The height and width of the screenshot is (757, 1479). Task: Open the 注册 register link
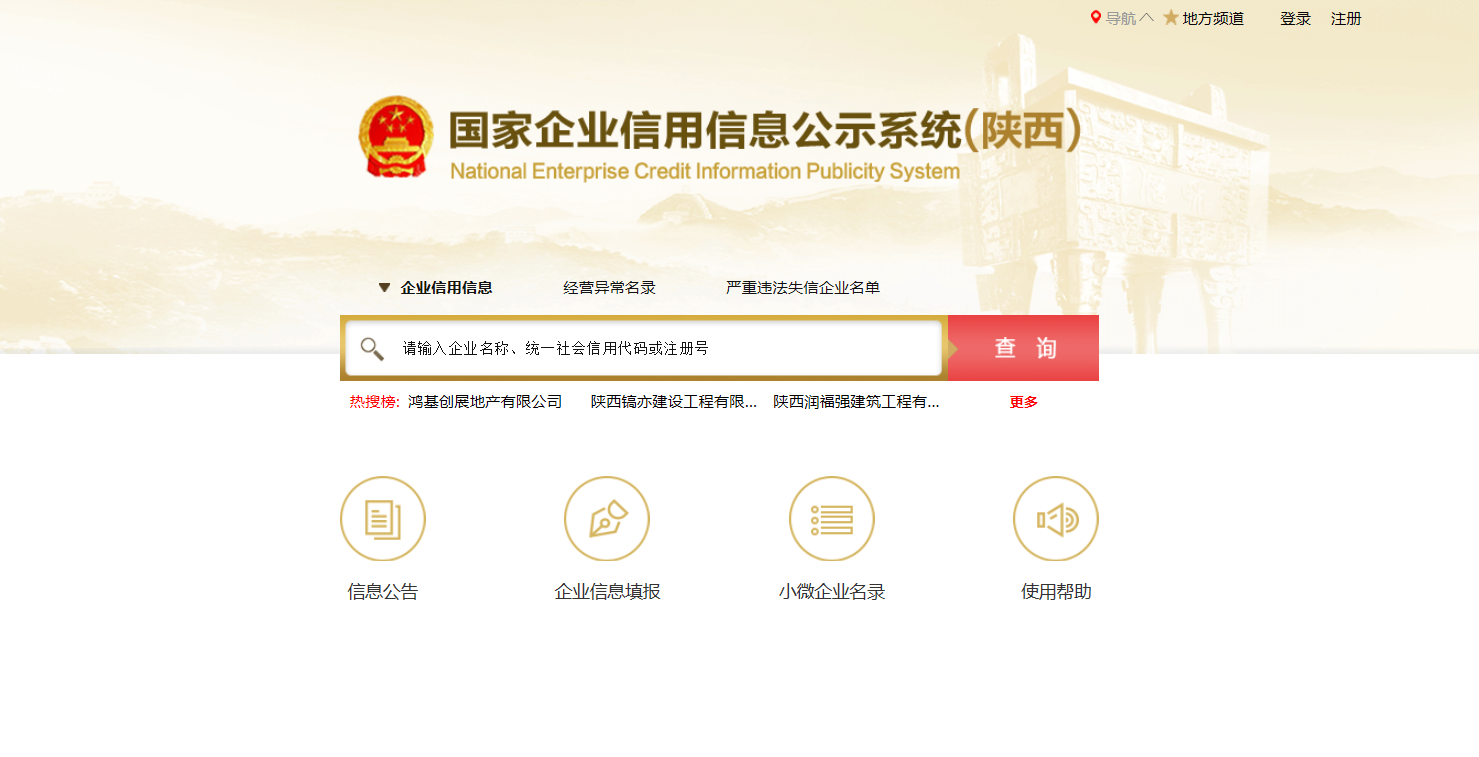pyautogui.click(x=1346, y=18)
